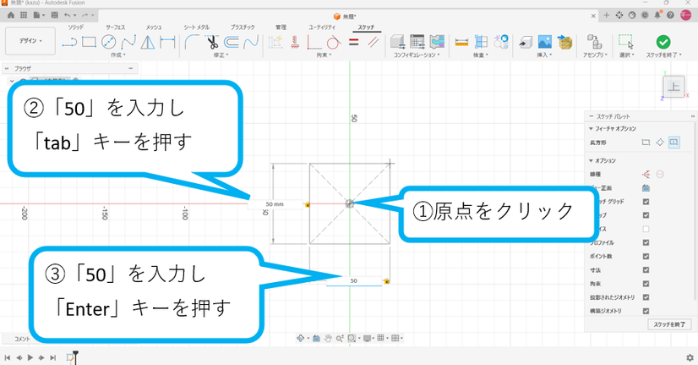Select the Circle tool
Screen dimensions: 698x365
(x=109, y=42)
